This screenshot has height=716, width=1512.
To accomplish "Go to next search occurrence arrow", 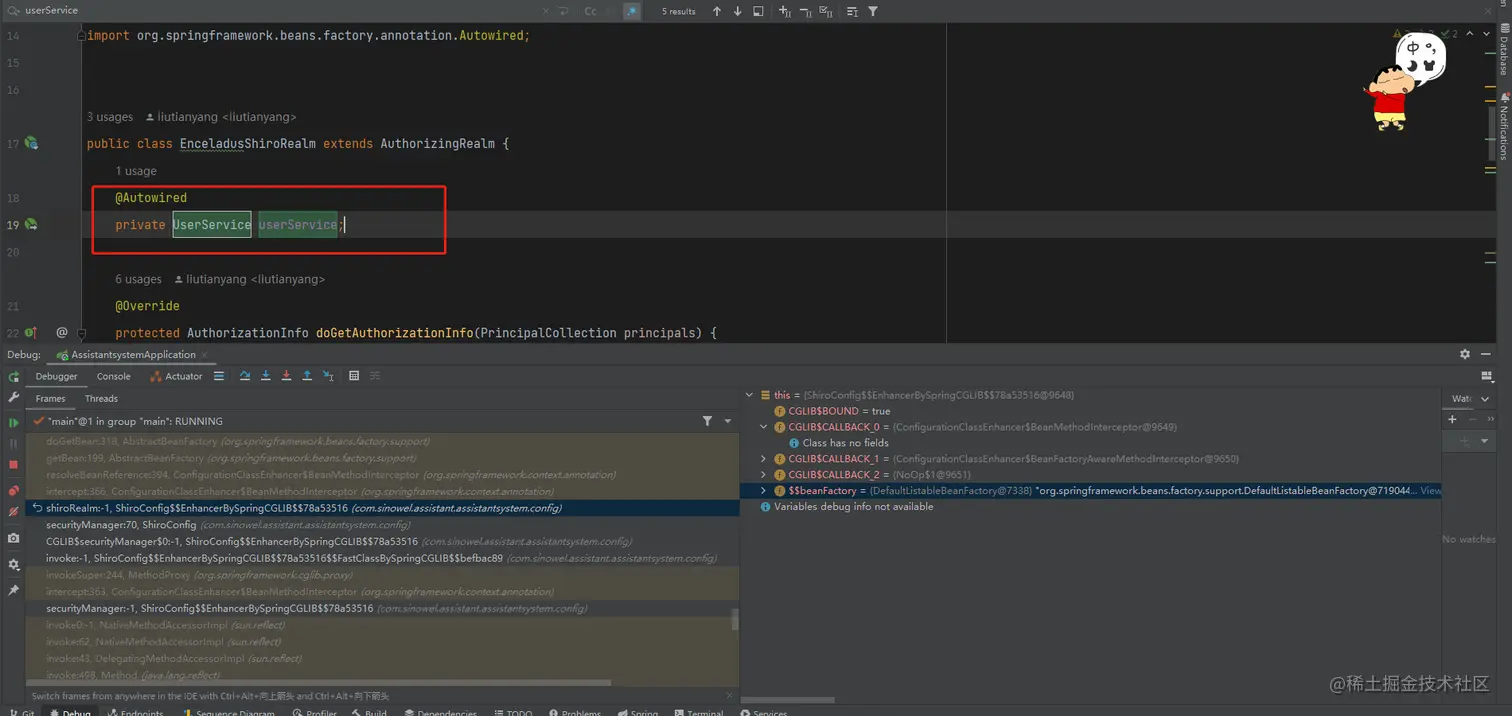I will (737, 11).
